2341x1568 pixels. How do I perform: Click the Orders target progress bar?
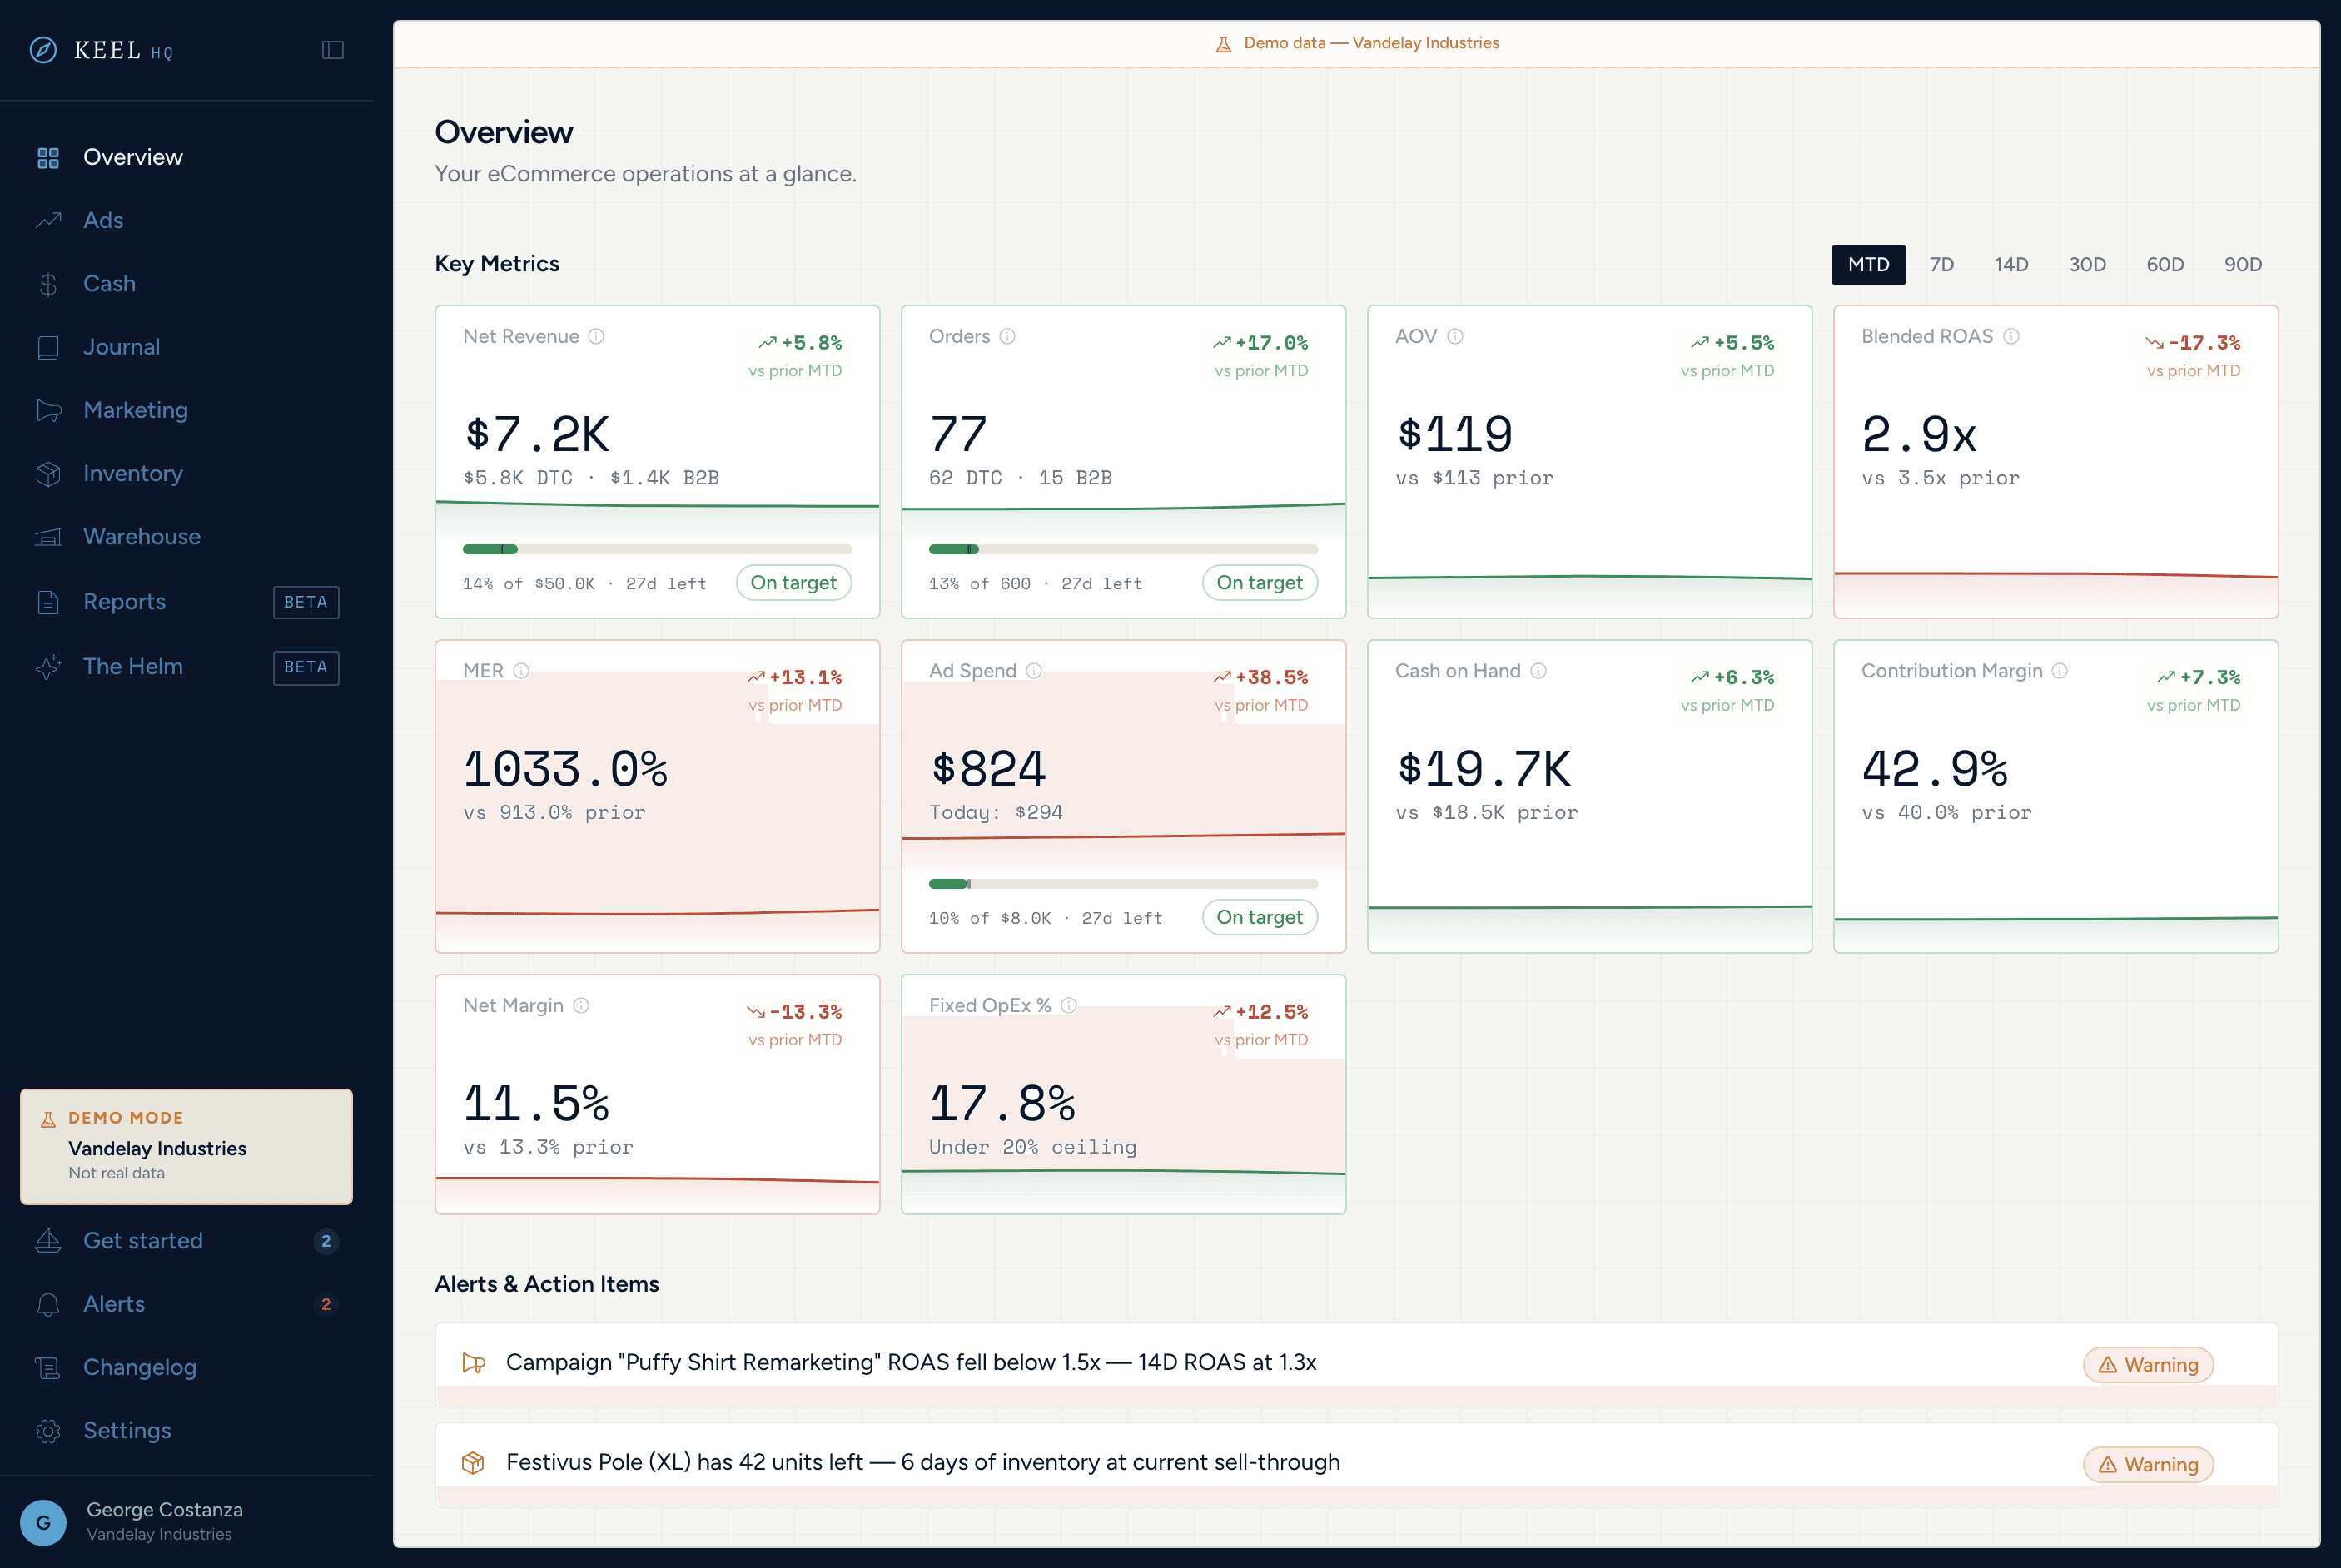1123,549
